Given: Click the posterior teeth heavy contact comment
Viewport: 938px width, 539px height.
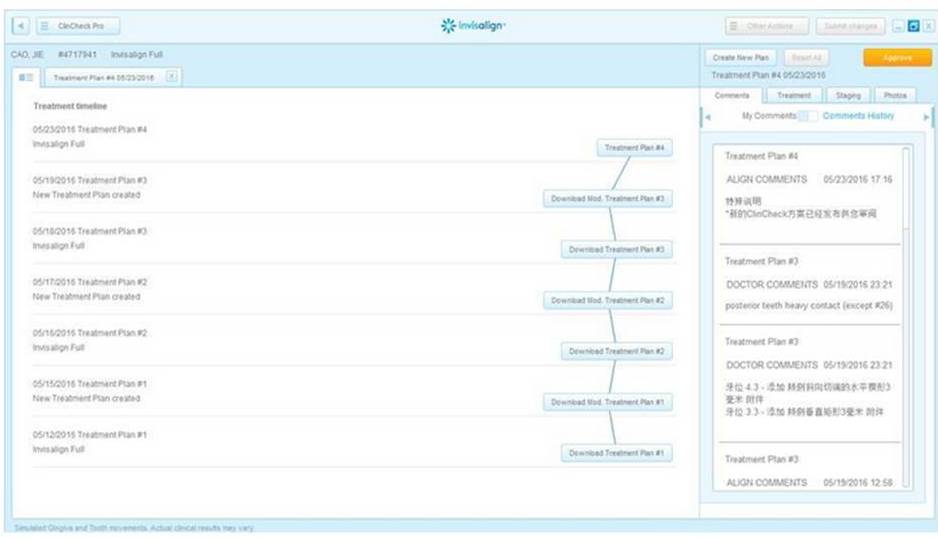Looking at the screenshot, I should [x=809, y=306].
